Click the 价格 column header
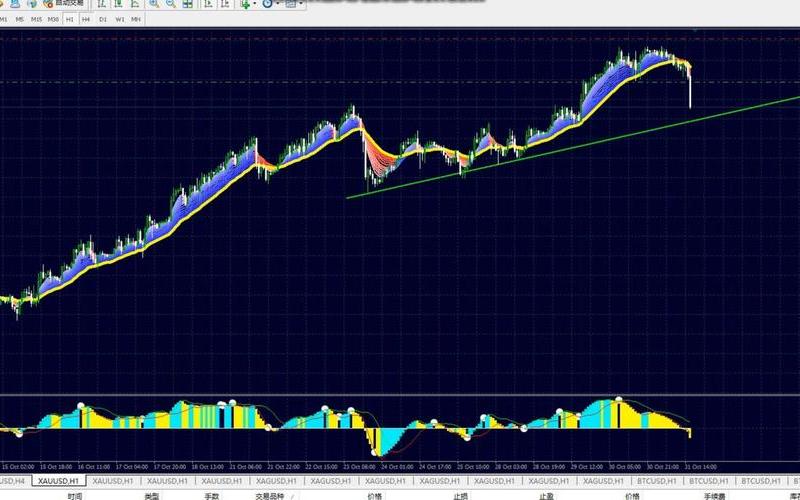This screenshot has width=800, height=500. (374, 495)
